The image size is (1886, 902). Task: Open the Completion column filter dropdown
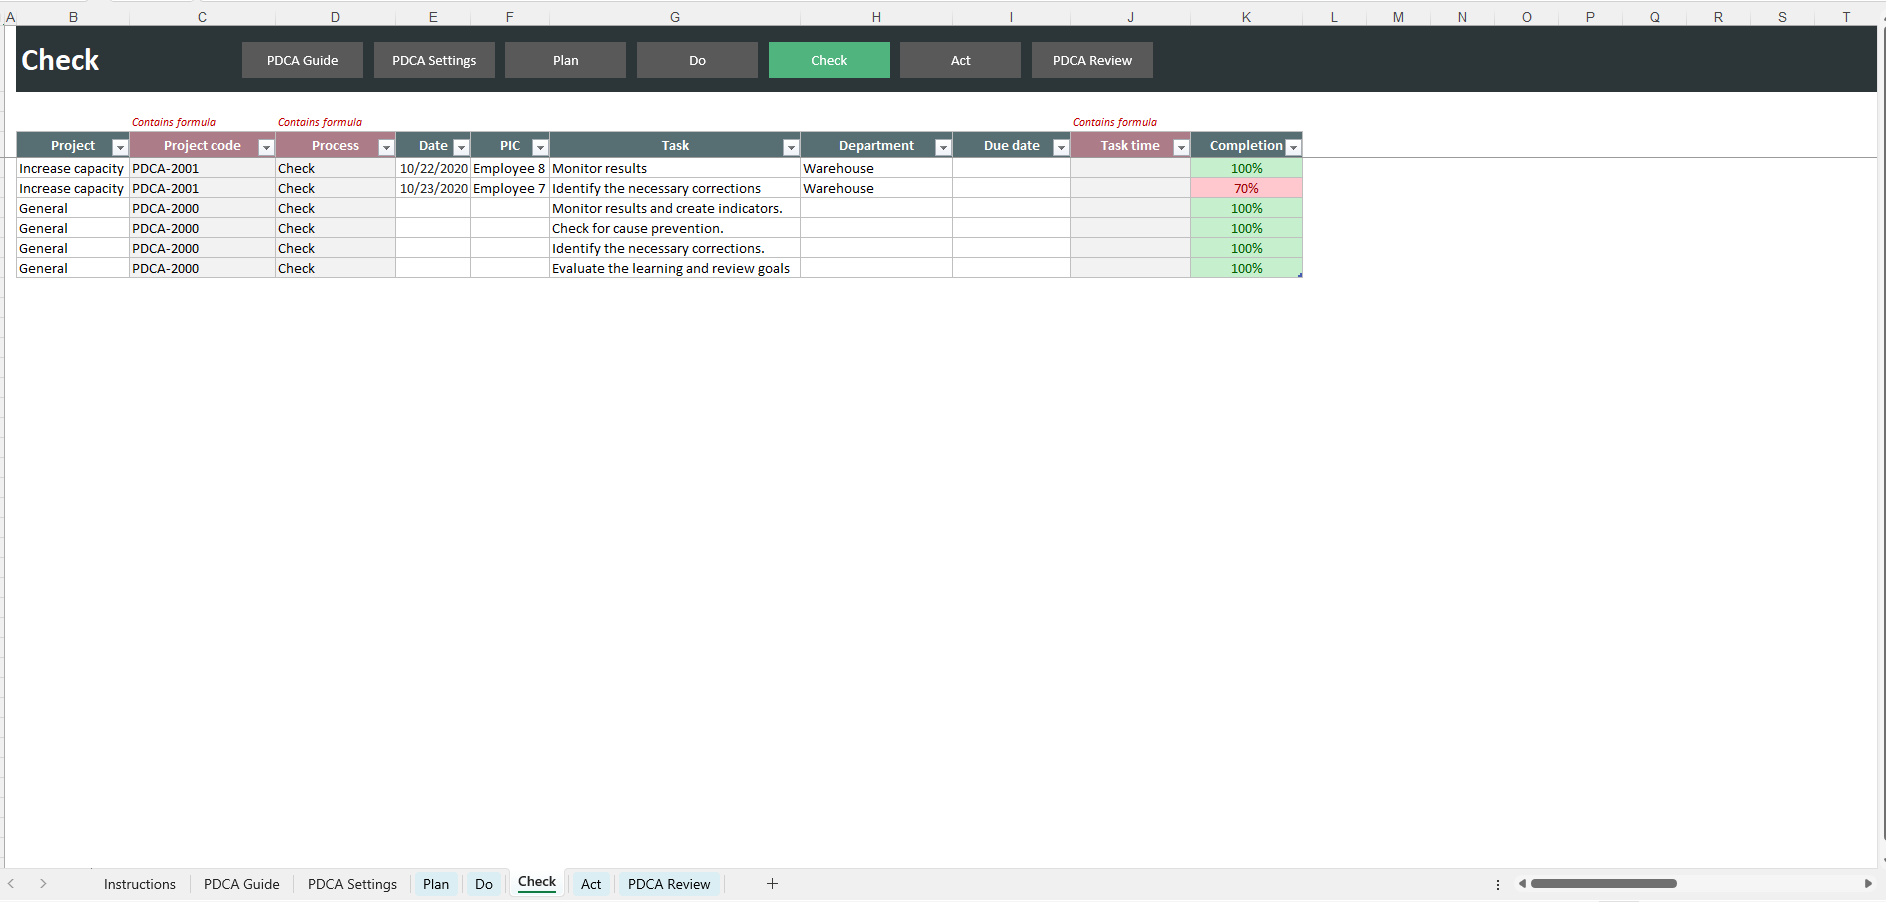(1292, 146)
